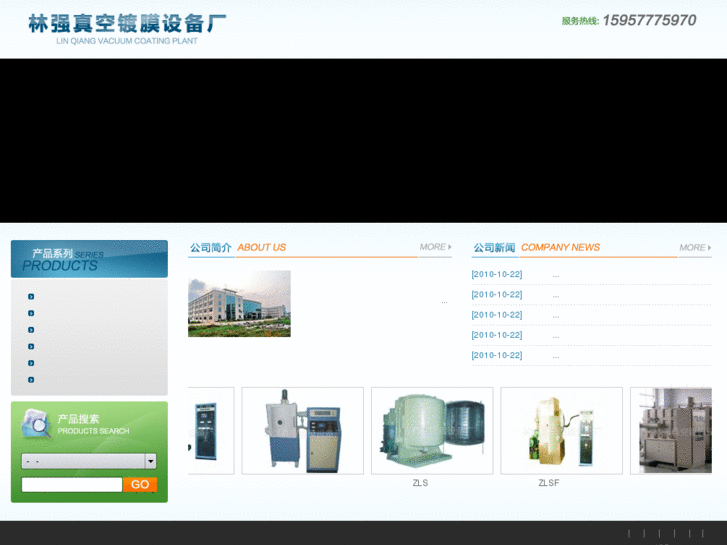Image resolution: width=727 pixels, height=545 pixels.
Task: Click the partially visible control cabinet product image
Action: [x=211, y=430]
